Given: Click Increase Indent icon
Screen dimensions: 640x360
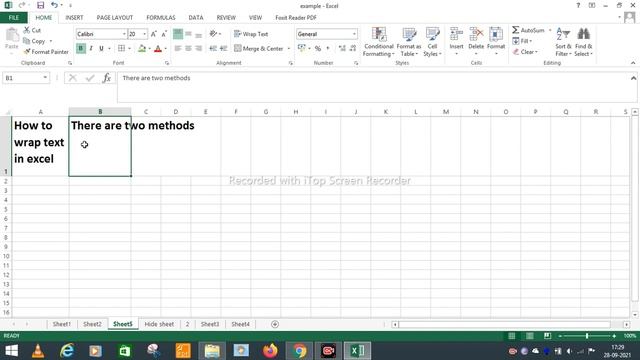Looking at the screenshot, I should click(223, 49).
